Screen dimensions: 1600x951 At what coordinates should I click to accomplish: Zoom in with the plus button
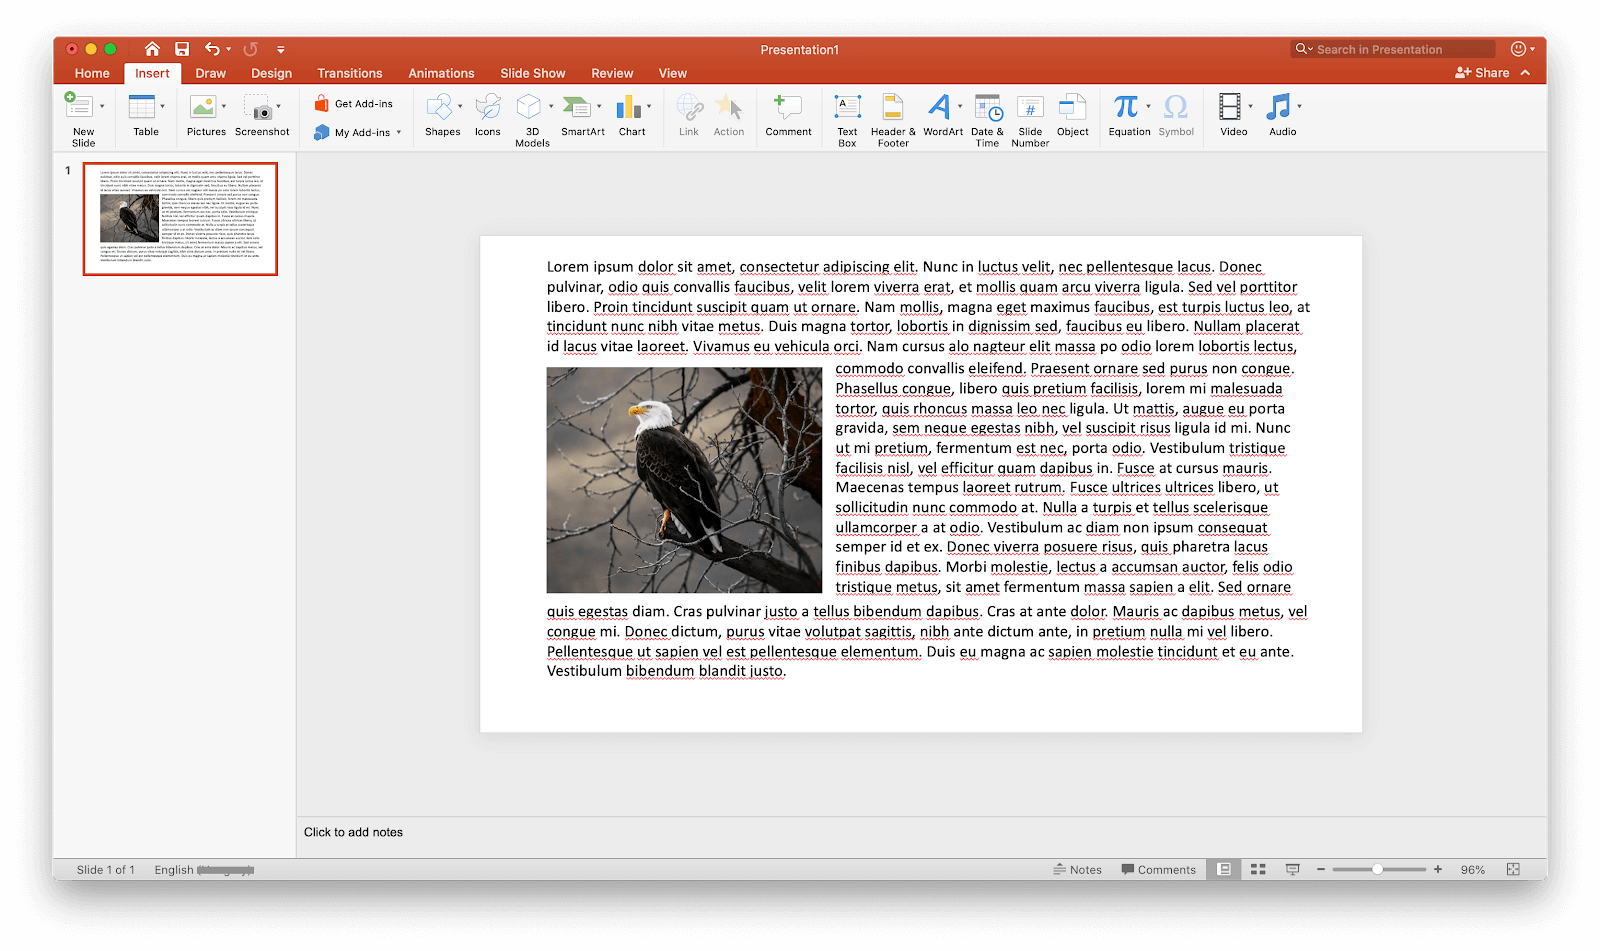(1438, 870)
